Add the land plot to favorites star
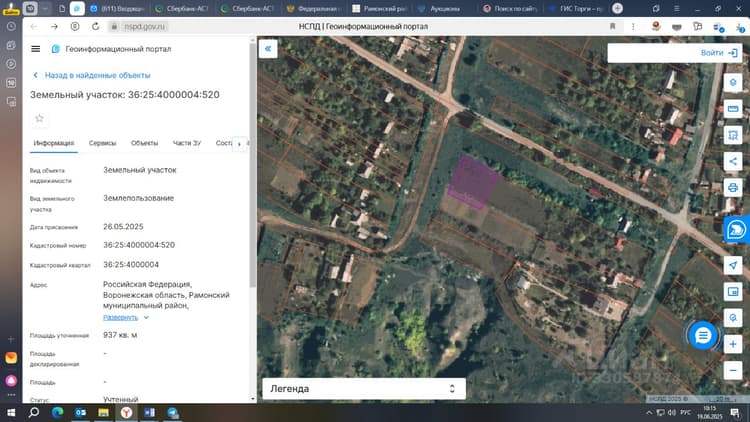 tap(39, 118)
